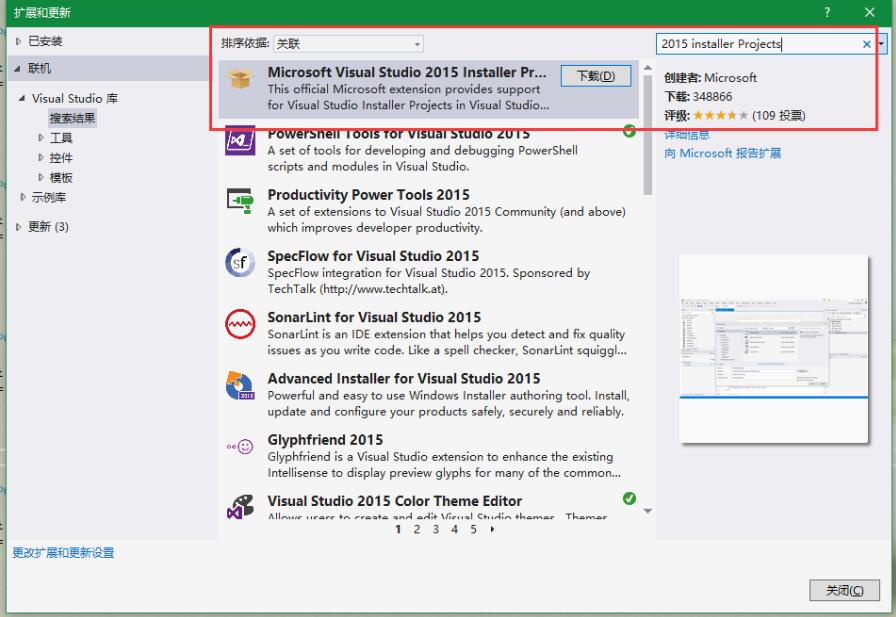Click the results list scroll-up arrow
896x617 pixels.
(x=647, y=68)
